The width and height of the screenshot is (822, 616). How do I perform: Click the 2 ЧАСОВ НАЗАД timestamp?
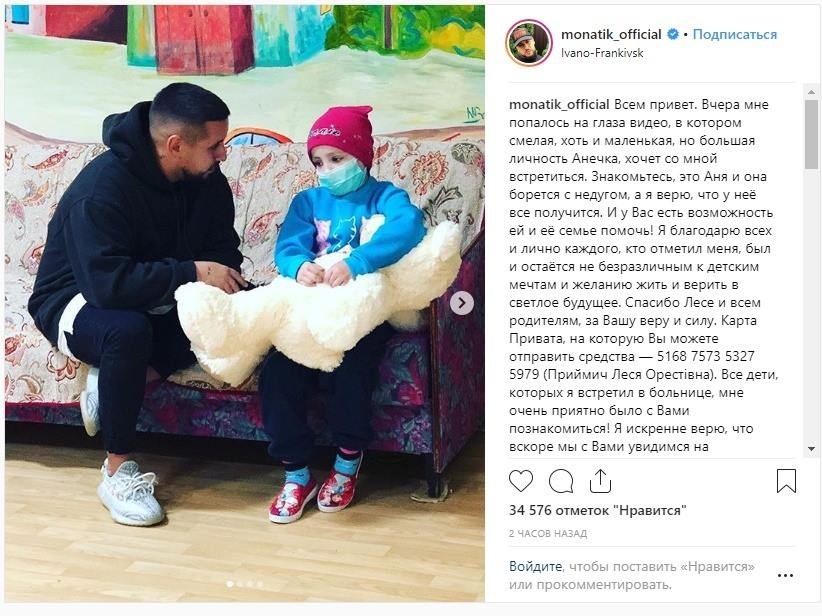[x=548, y=534]
